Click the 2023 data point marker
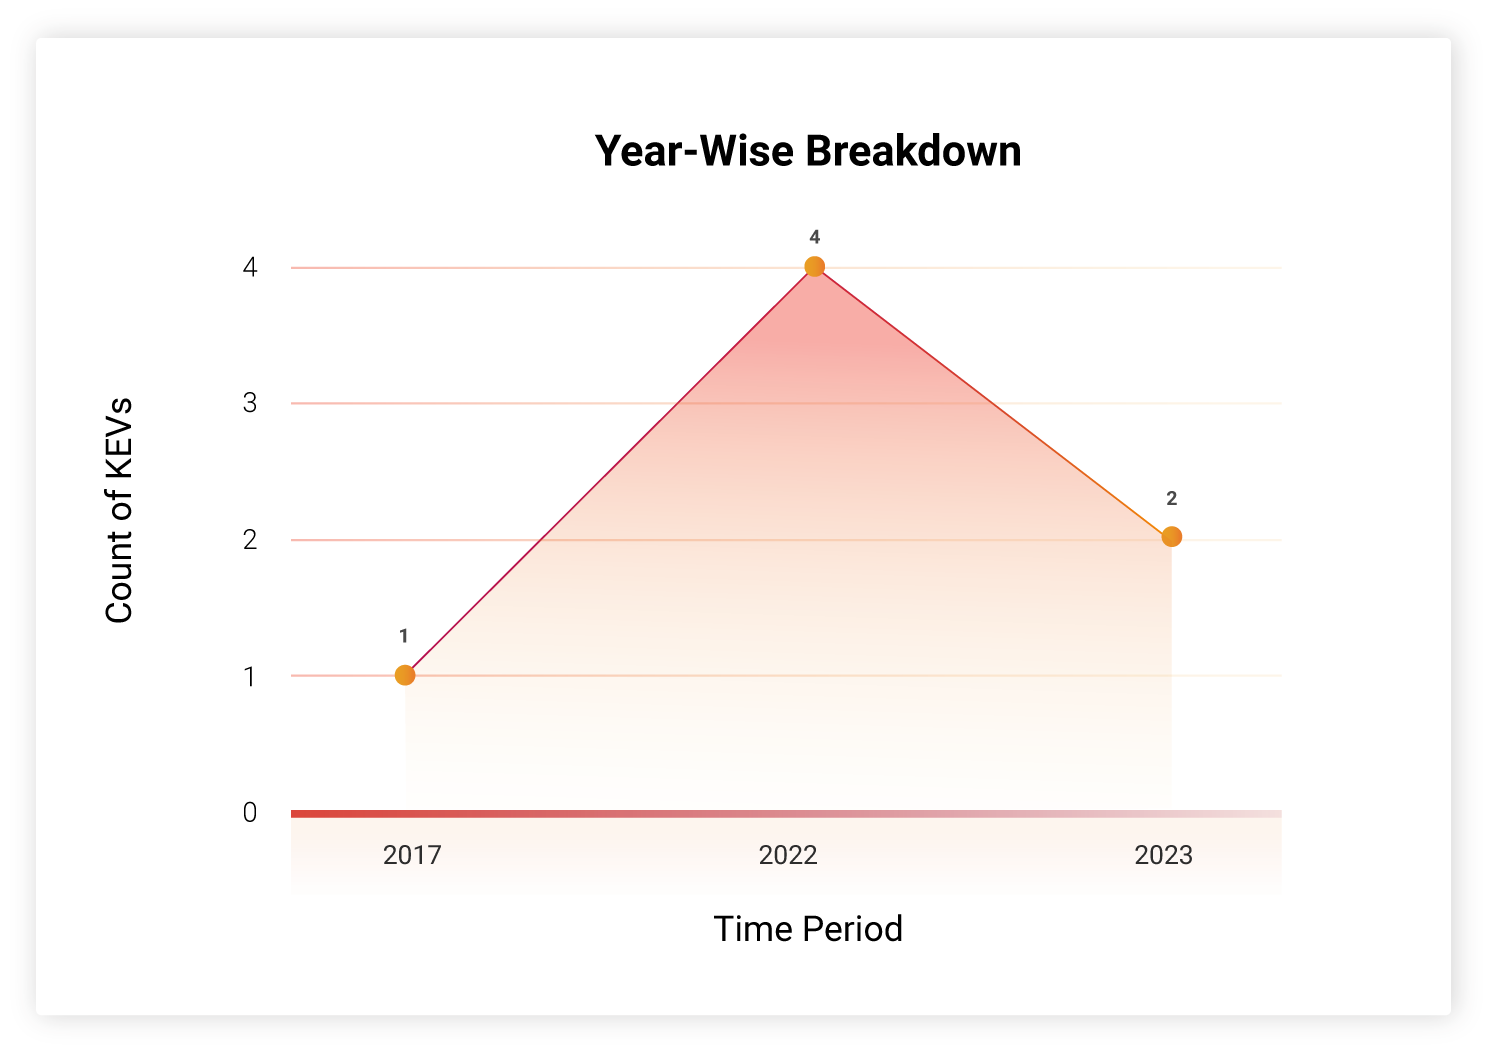The width and height of the screenshot is (1500, 1061). pos(1172,537)
